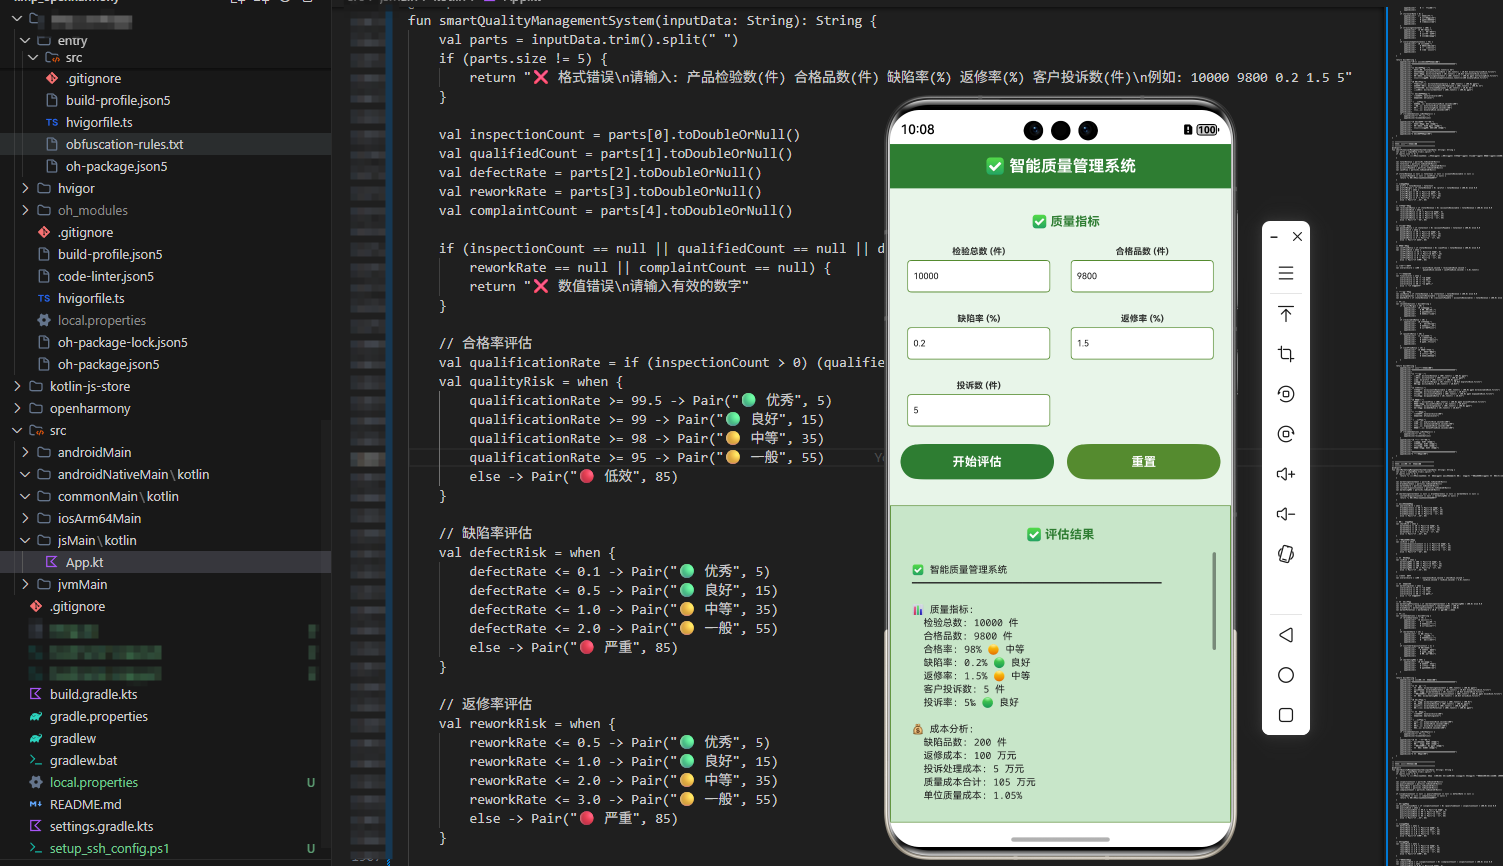The width and height of the screenshot is (1503, 866).
Task: Minimize the emulator toolbar panel
Action: pos(1274,237)
